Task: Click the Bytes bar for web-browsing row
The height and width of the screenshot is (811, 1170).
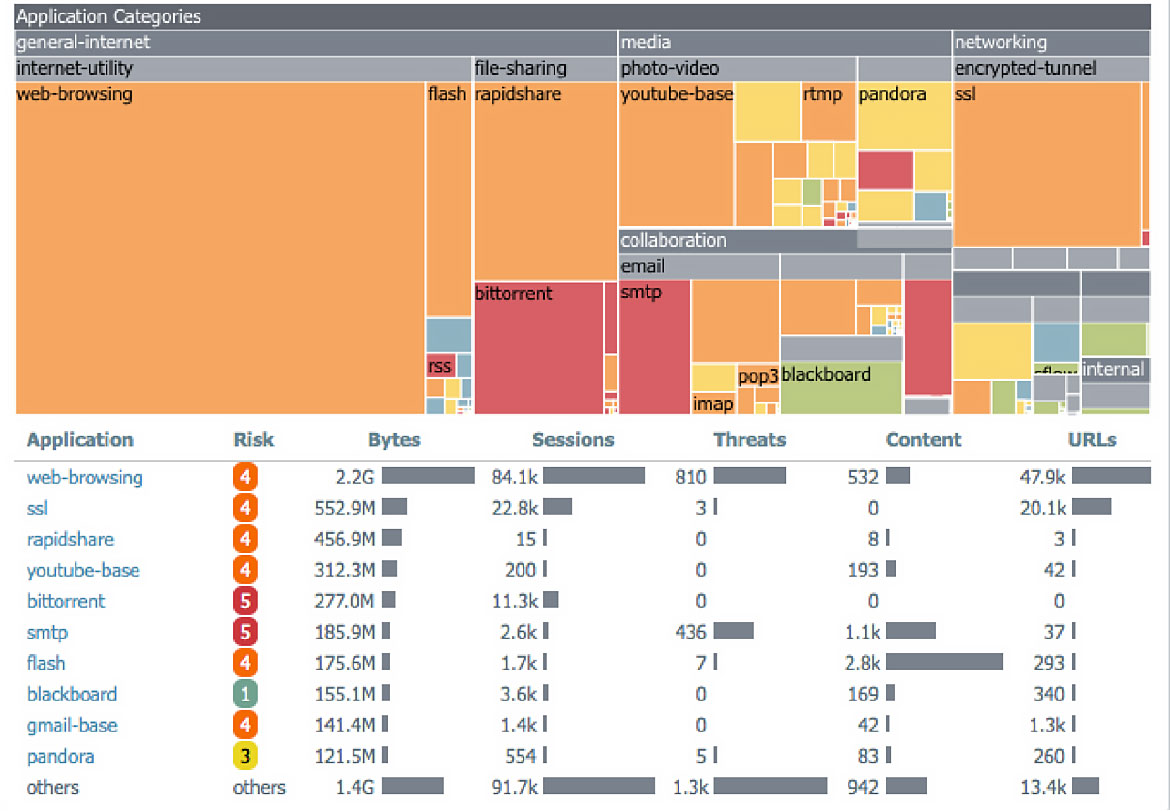Action: pyautogui.click(x=428, y=477)
